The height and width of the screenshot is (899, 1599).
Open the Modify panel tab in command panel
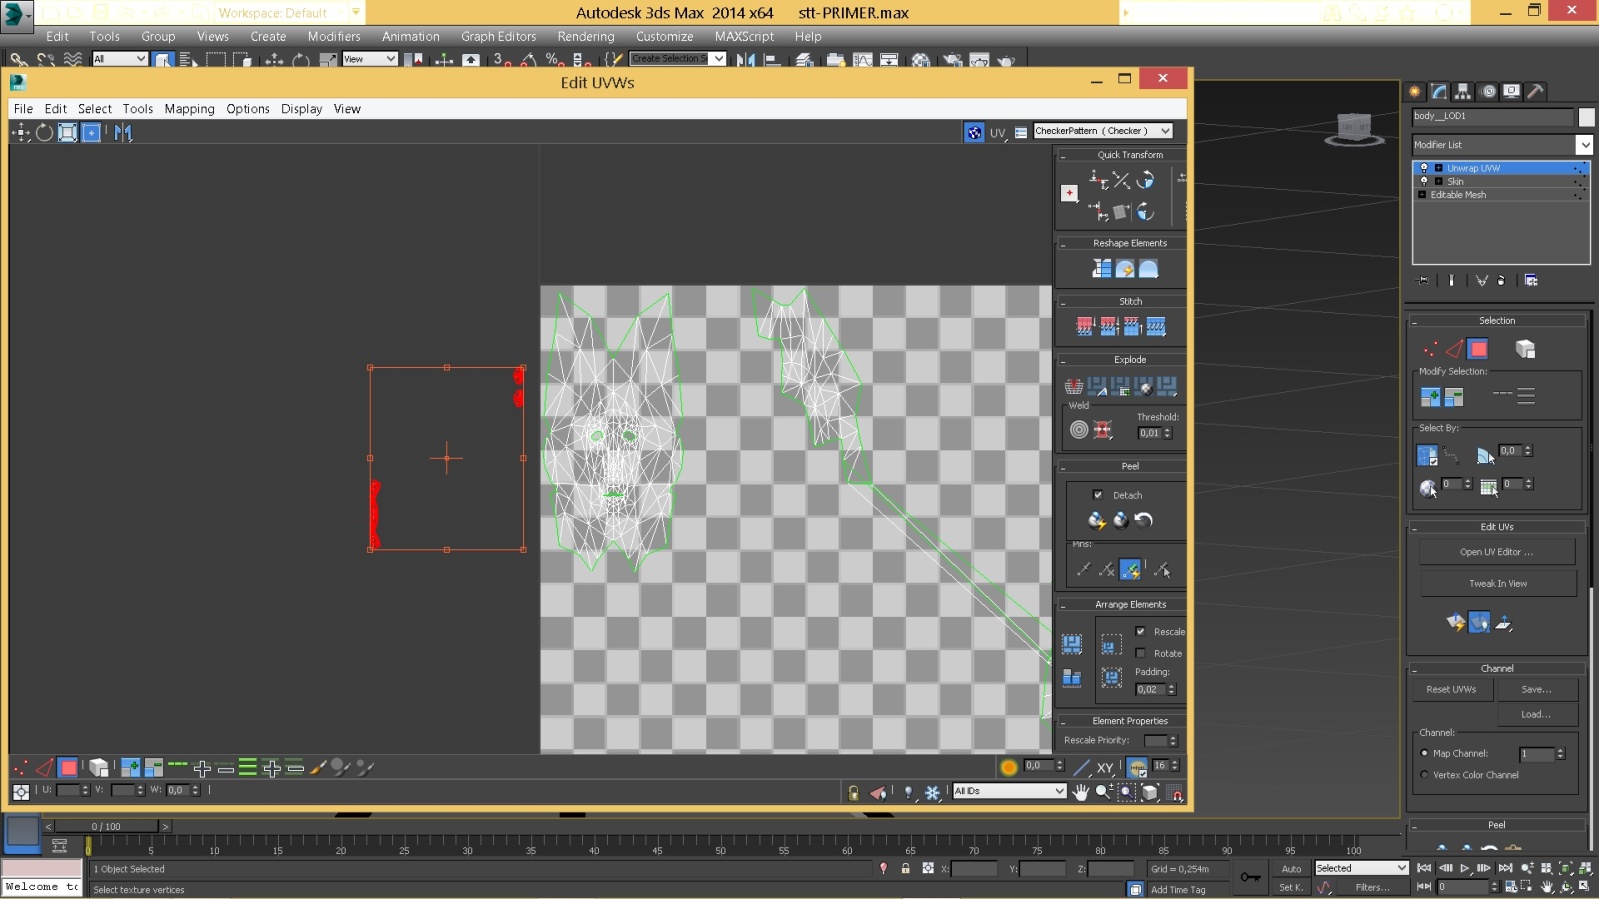1439,91
